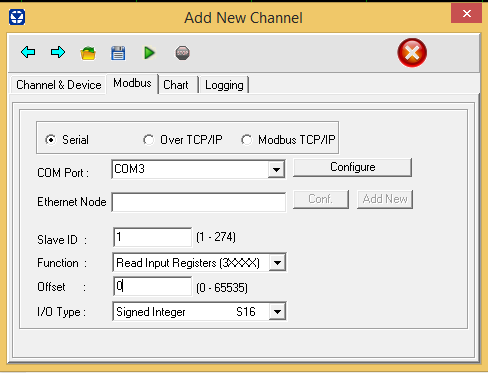Click the COM Port : label
488x373 pixels.
[63, 173]
